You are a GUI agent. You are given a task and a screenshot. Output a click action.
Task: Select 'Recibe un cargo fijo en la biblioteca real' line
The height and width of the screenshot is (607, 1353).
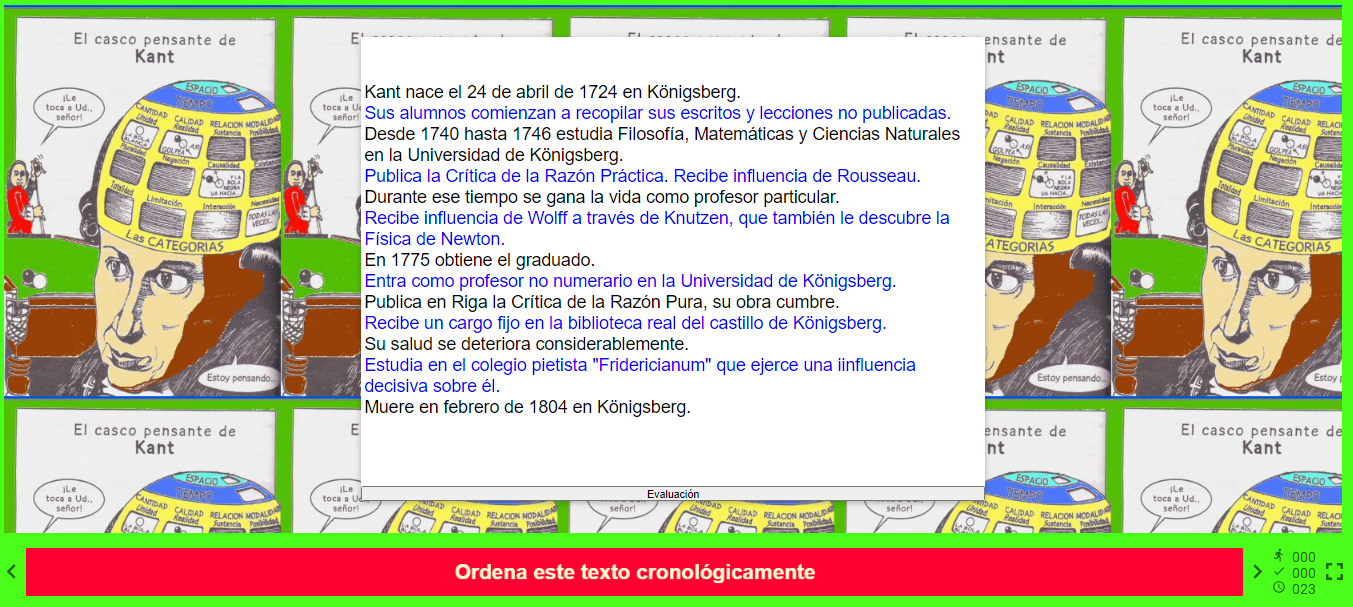tap(625, 323)
